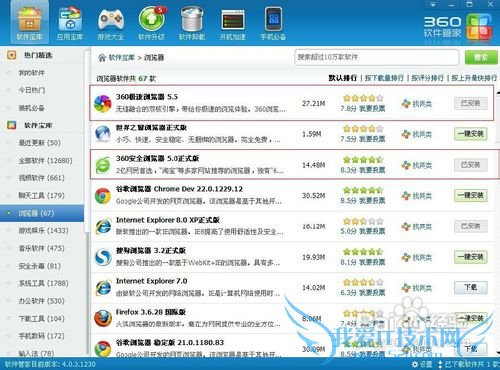The height and width of the screenshot is (370, 500).
Task: Select 浏览器 (67) category
Action: pyautogui.click(x=42, y=213)
